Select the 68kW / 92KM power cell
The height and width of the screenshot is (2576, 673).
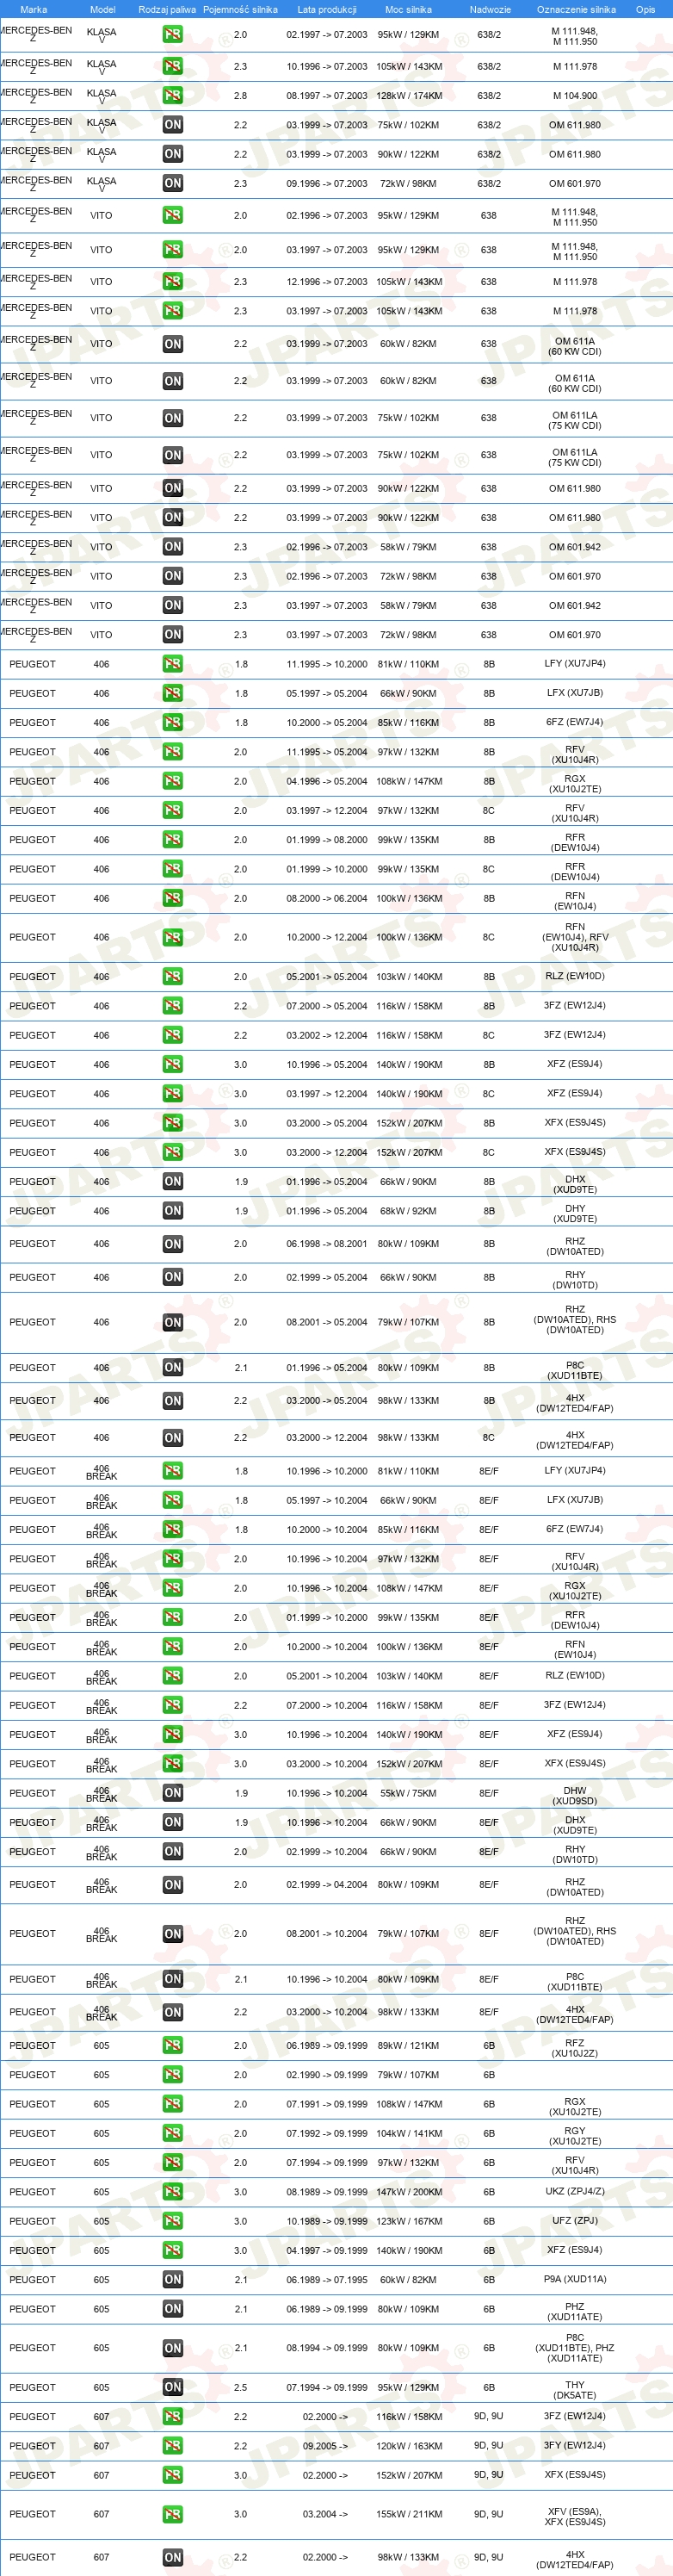(408, 1211)
